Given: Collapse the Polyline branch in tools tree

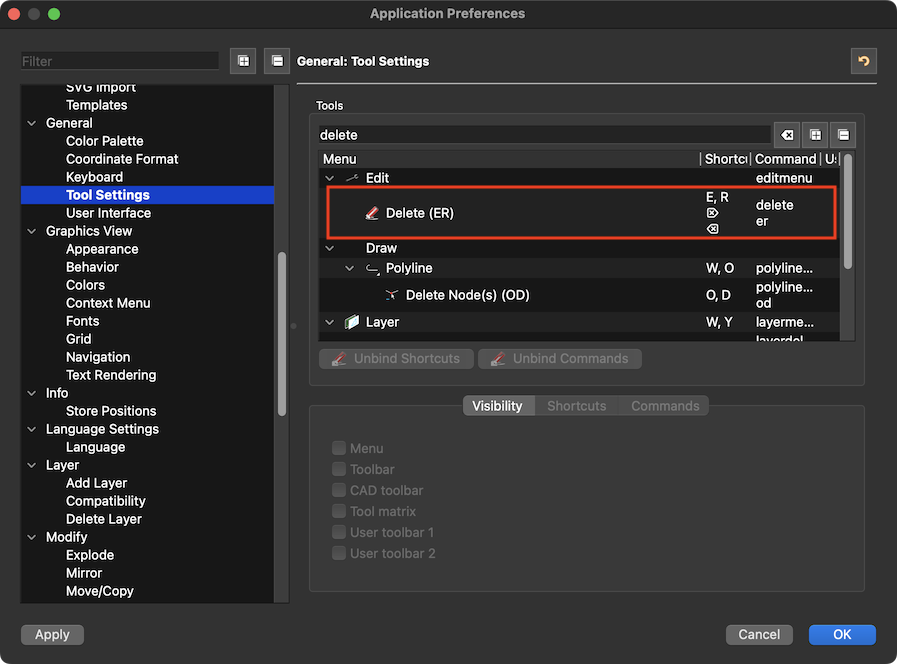Looking at the screenshot, I should [350, 268].
